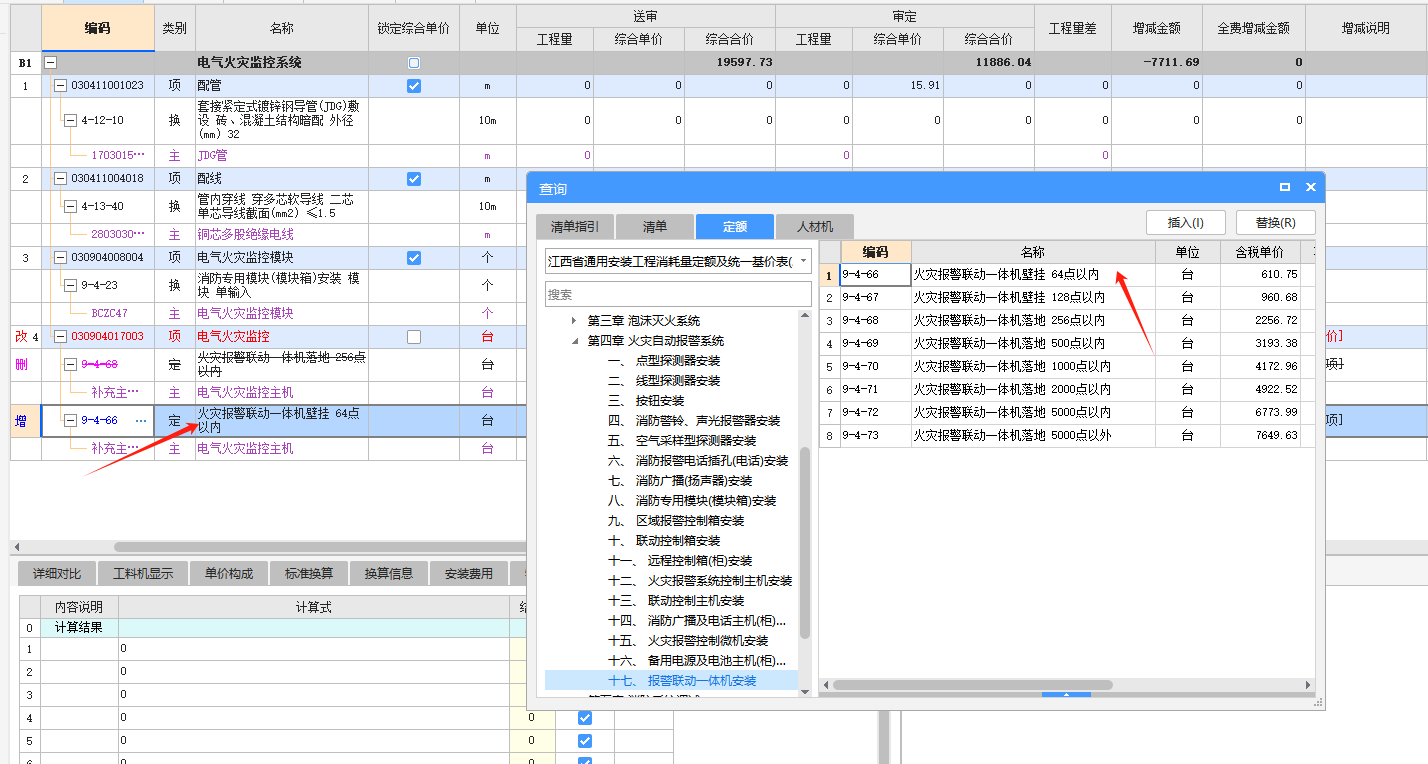Open 详细对比 tab
1428x764 pixels.
[x=56, y=574]
